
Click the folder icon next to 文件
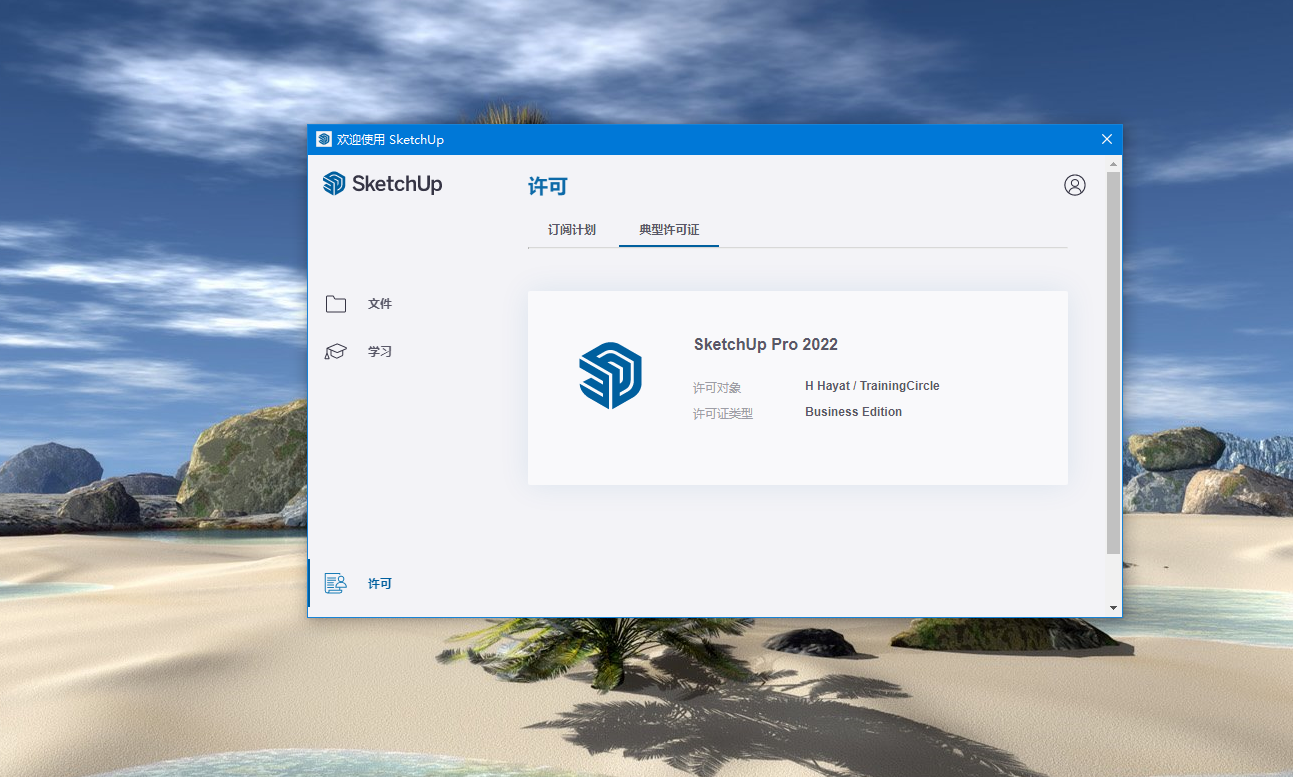[x=336, y=304]
